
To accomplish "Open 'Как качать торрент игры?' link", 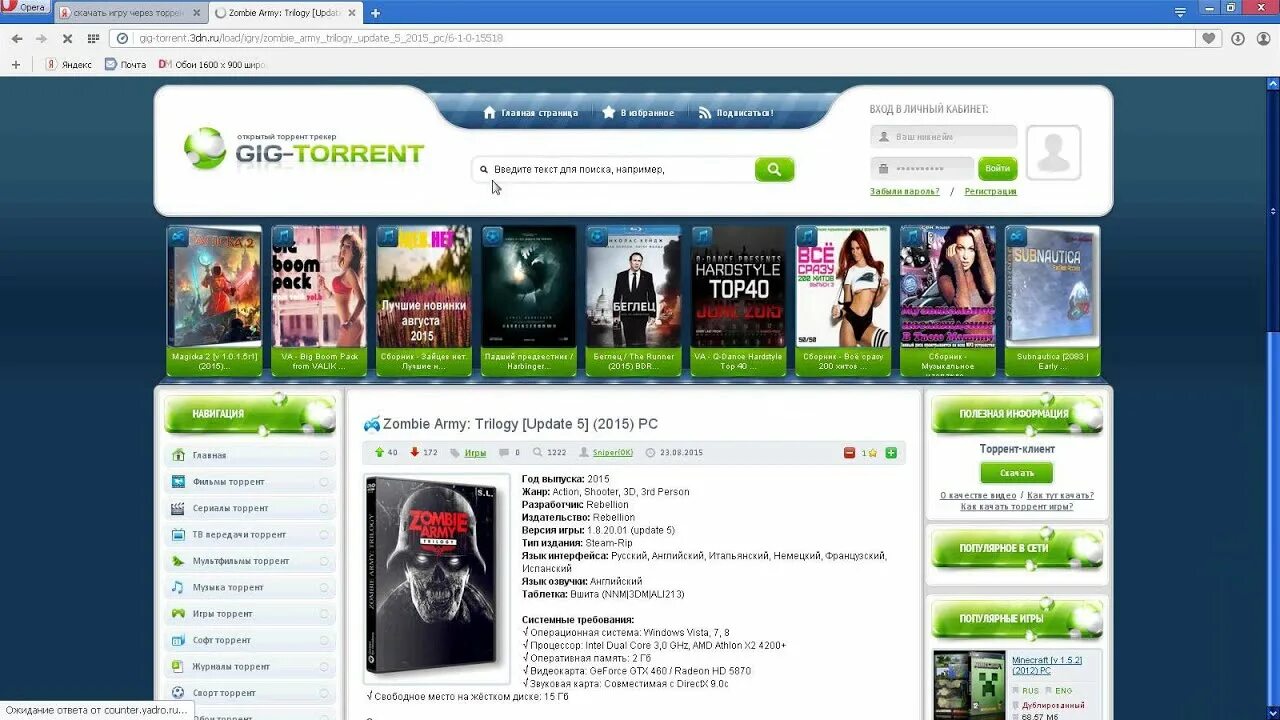I will (x=1017, y=507).
